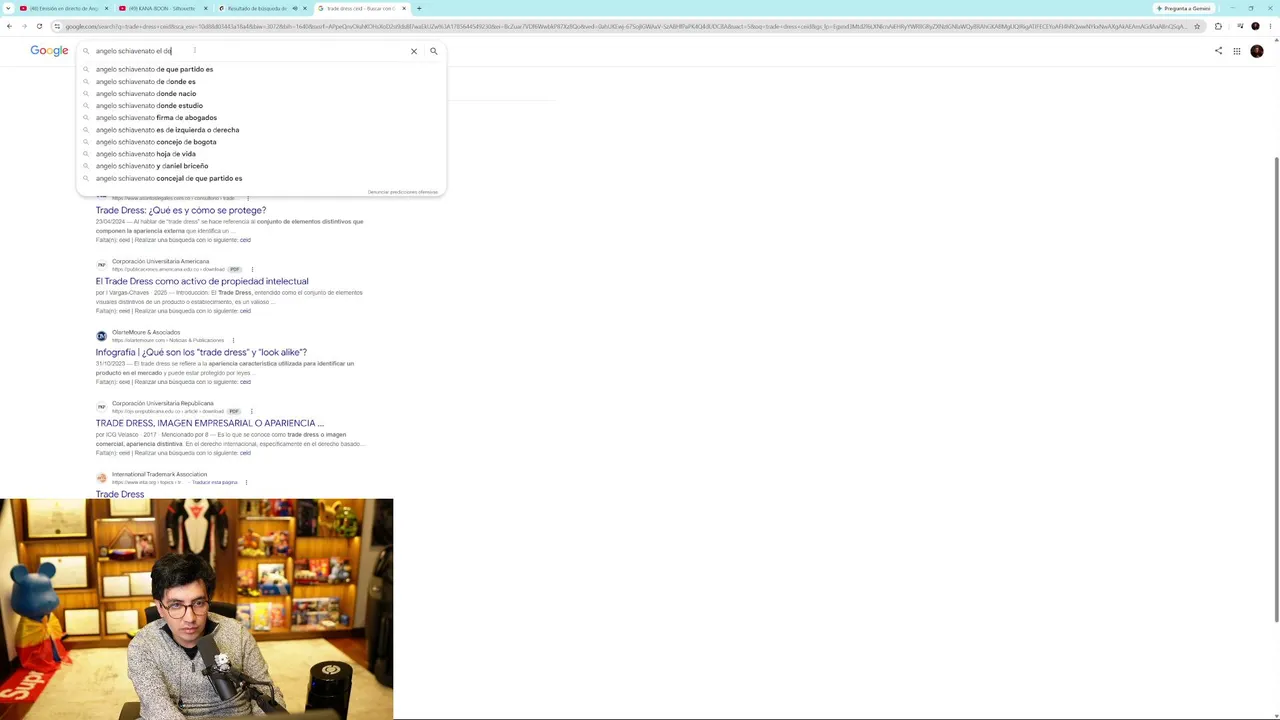1280x720 pixels.
Task: Mute the audio on the 'Resultado de búsqueda' tab
Action: 294,8
